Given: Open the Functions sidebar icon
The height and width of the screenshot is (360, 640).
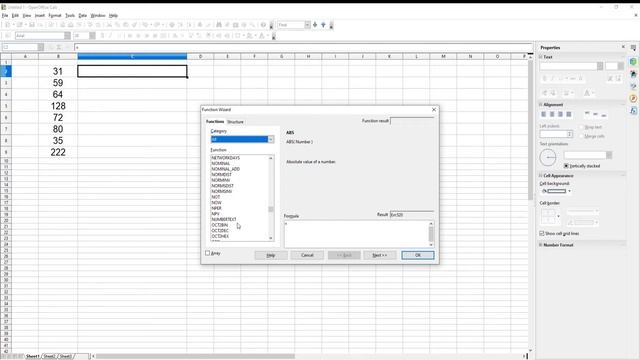Looking at the screenshot, I should click(633, 110).
